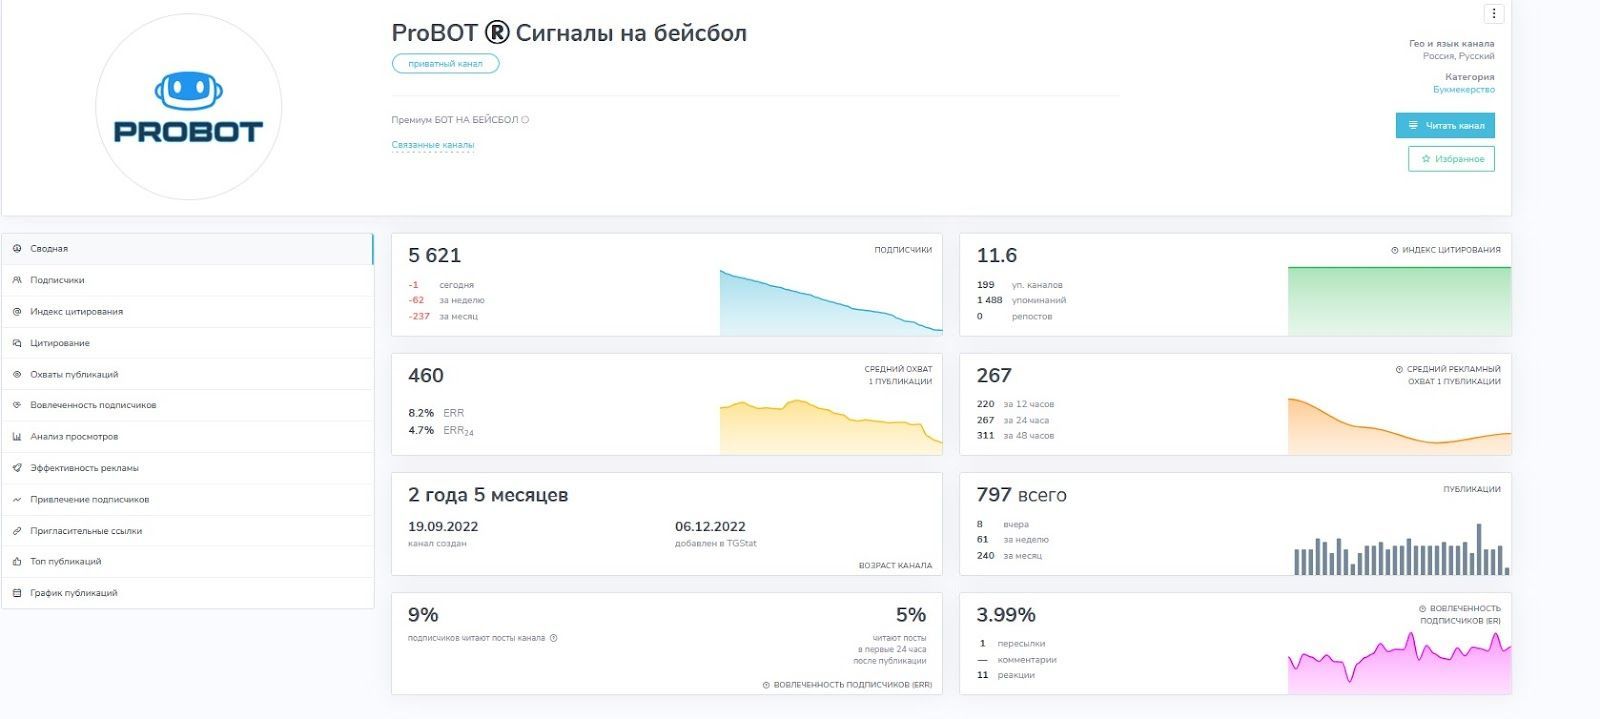Click the link icon for Пригласительные ссылки

(17, 531)
